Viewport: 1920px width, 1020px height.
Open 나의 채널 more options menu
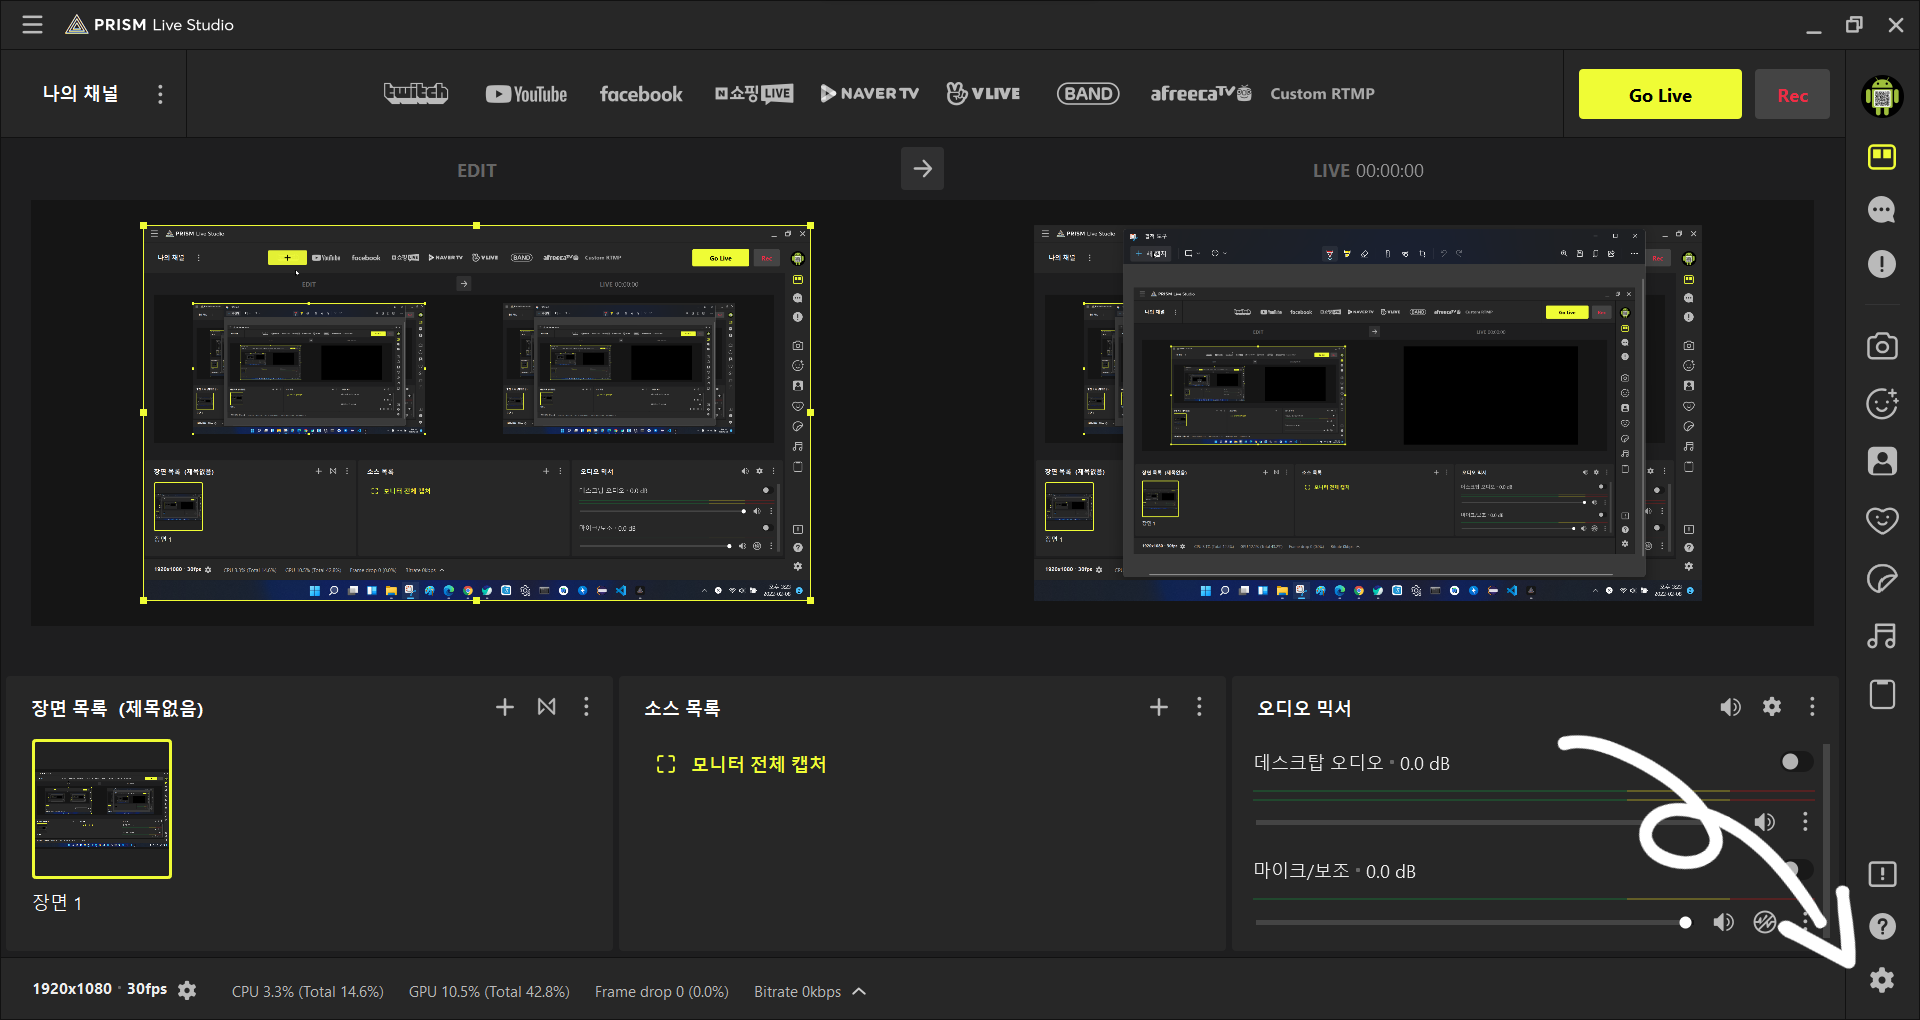160,94
